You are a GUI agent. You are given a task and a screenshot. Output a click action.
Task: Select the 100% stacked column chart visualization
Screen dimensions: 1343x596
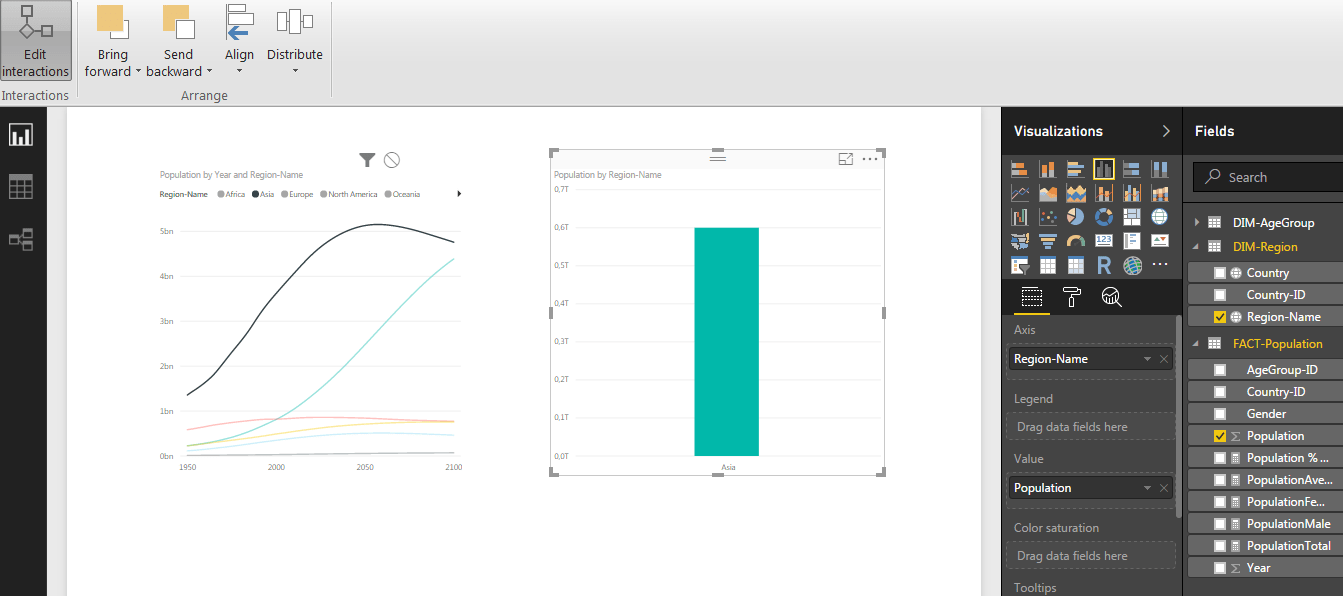coord(1160,169)
